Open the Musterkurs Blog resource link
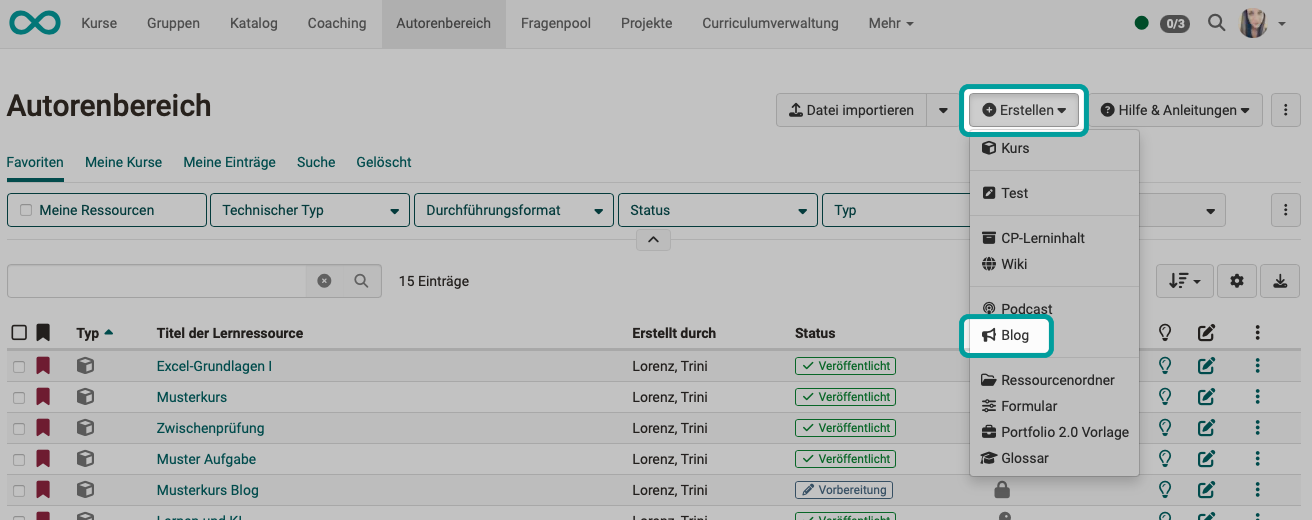The height and width of the screenshot is (520, 1312). pos(207,490)
